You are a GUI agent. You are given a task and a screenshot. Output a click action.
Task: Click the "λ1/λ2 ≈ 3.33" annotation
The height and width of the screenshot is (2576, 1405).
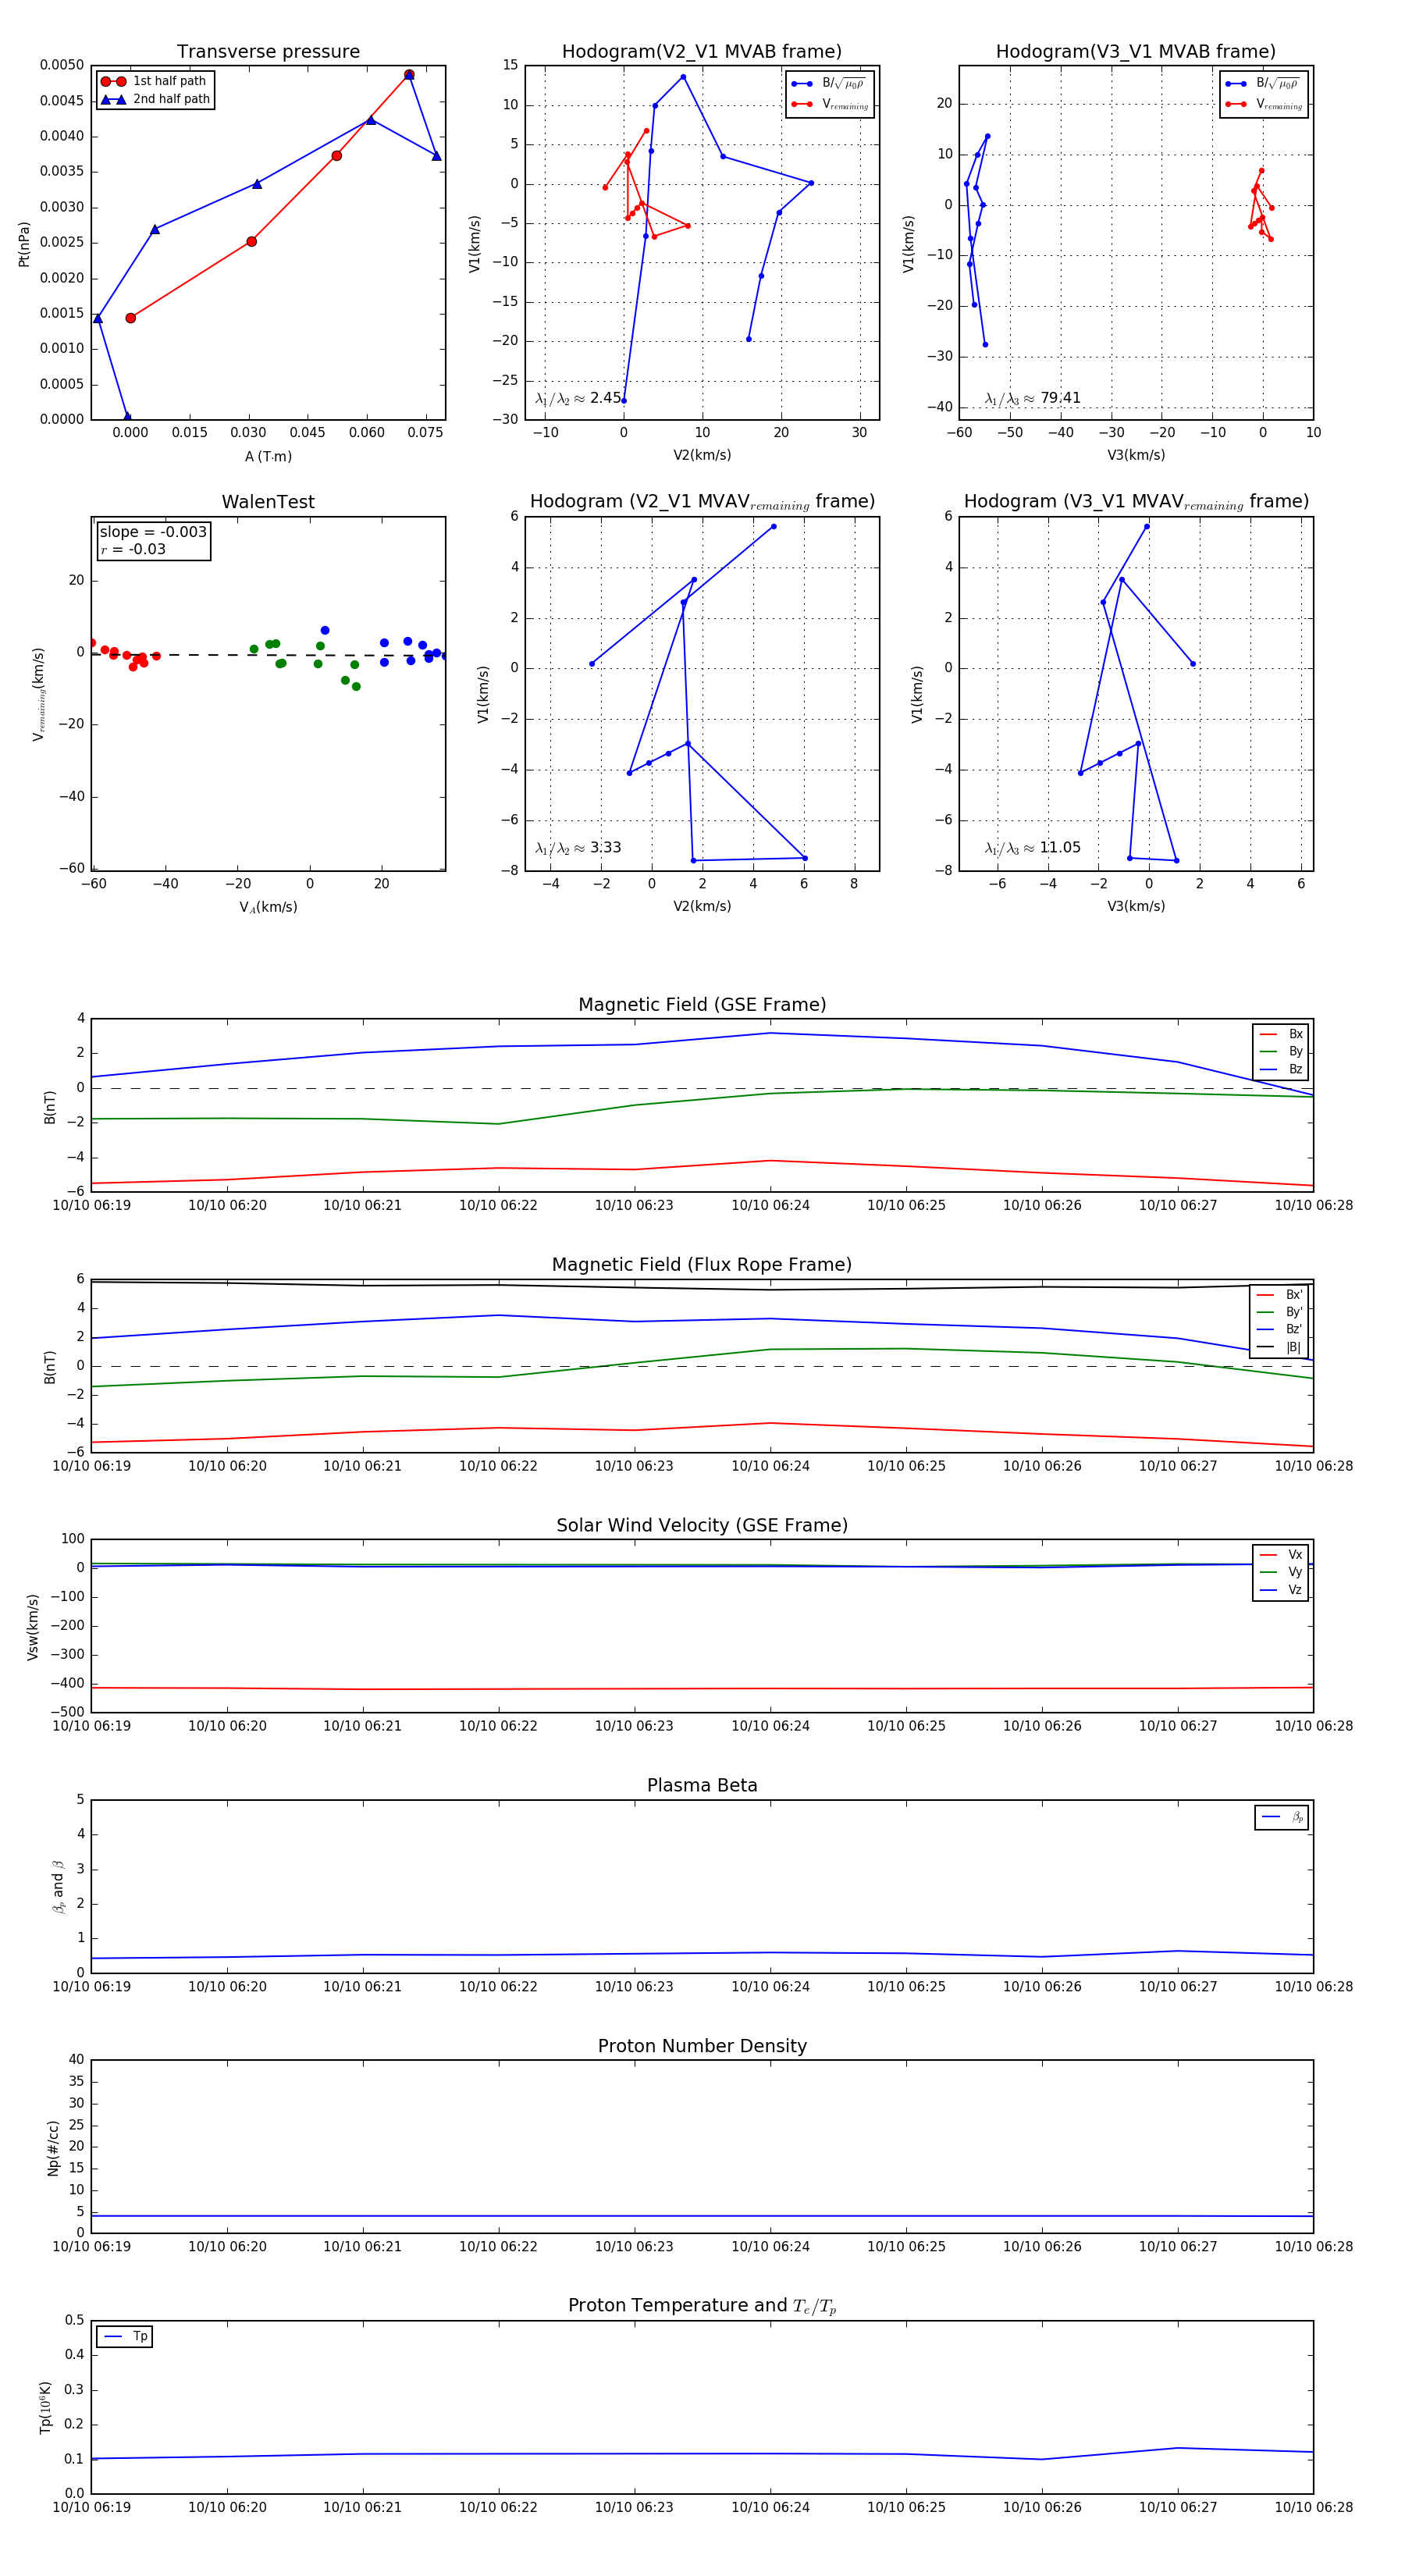pyautogui.click(x=578, y=848)
